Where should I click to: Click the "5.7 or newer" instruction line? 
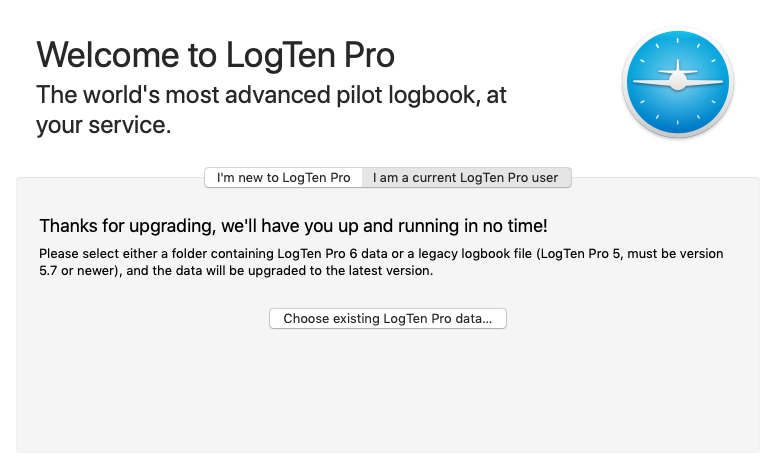coord(236,271)
